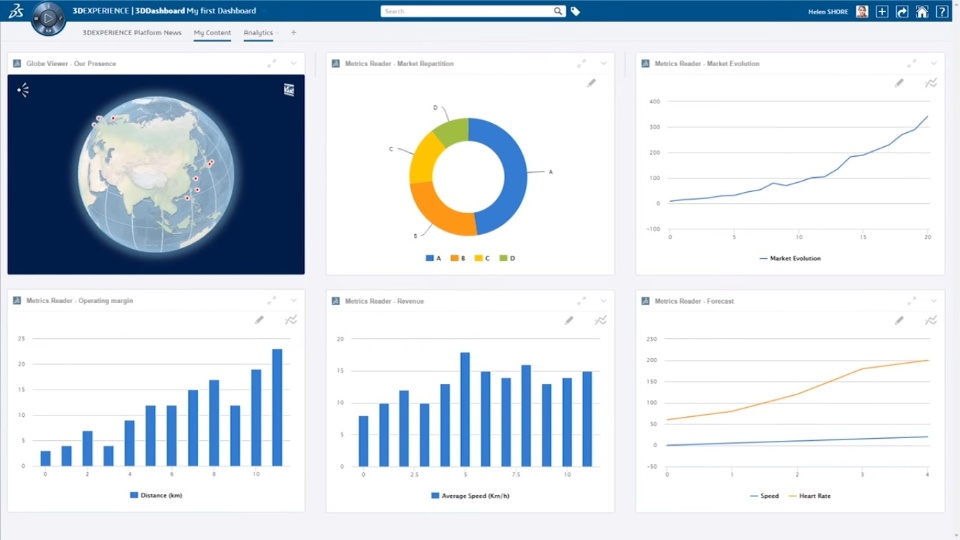Click the Metrics Reader - Forecast title

[694, 301]
